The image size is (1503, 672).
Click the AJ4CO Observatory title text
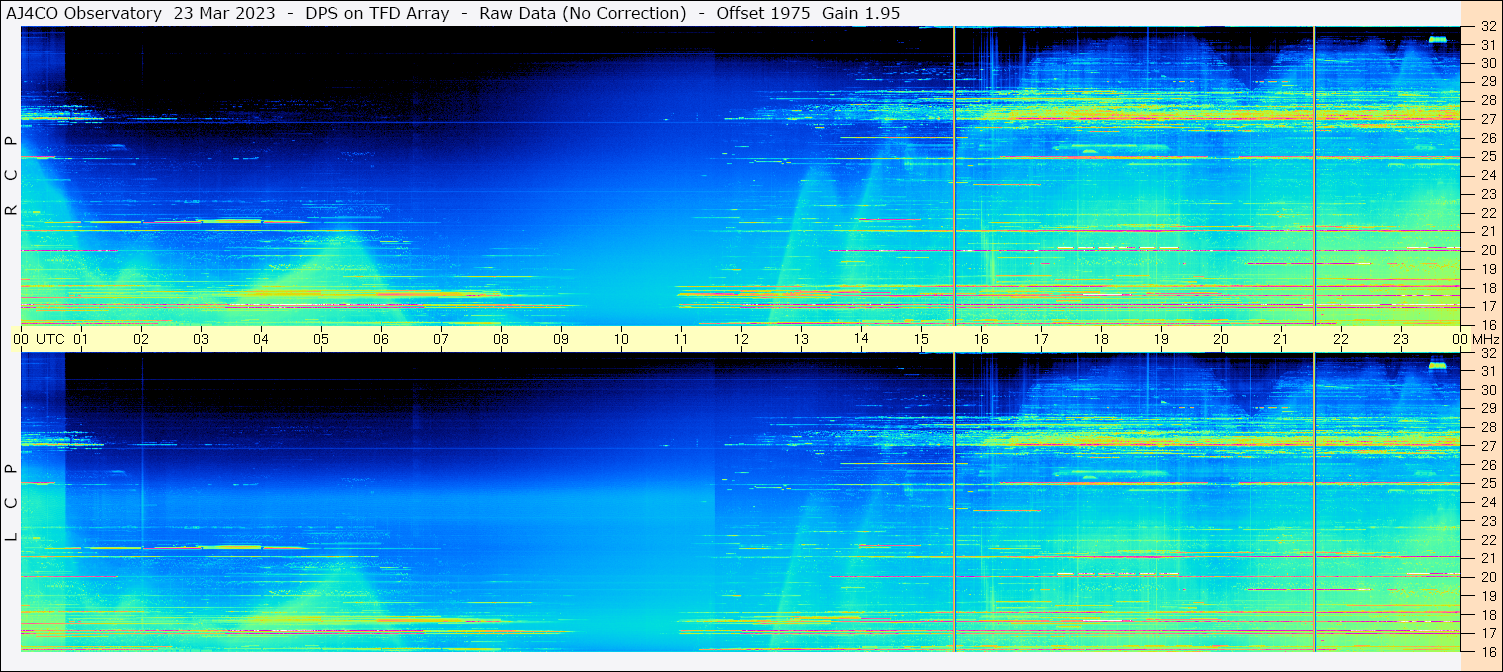84,14
